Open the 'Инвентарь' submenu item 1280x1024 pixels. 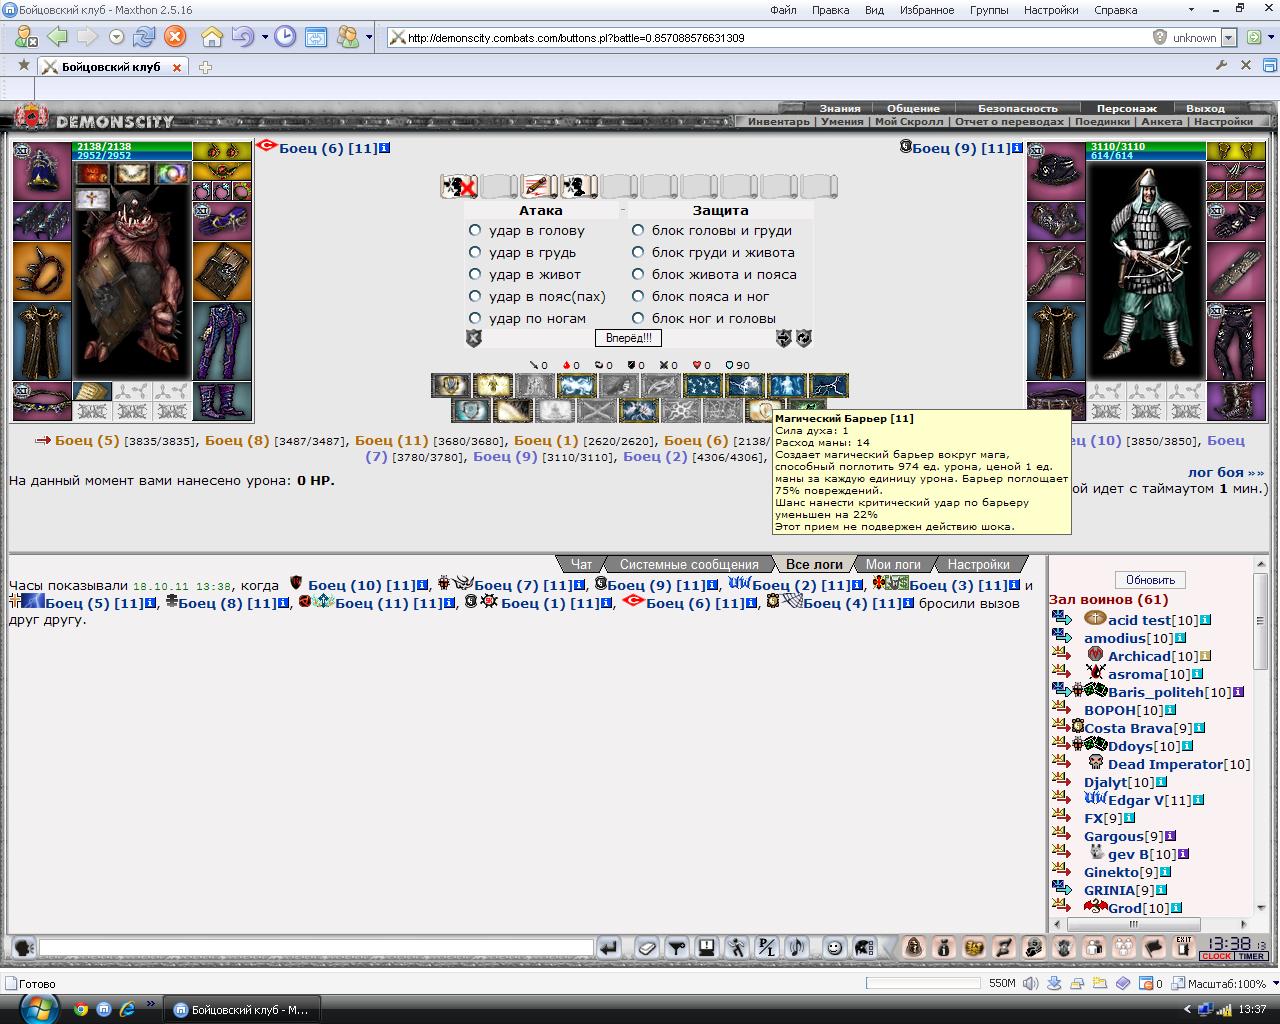(779, 121)
